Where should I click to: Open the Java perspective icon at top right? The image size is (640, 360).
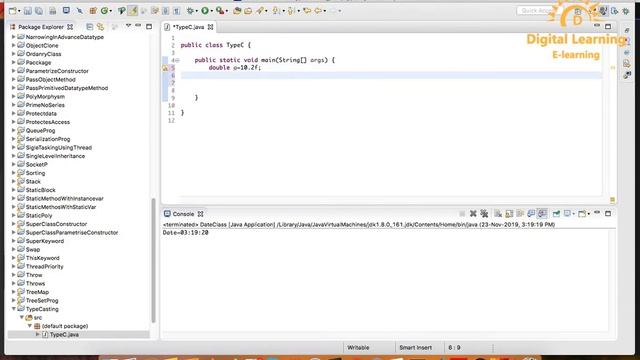click(x=603, y=11)
